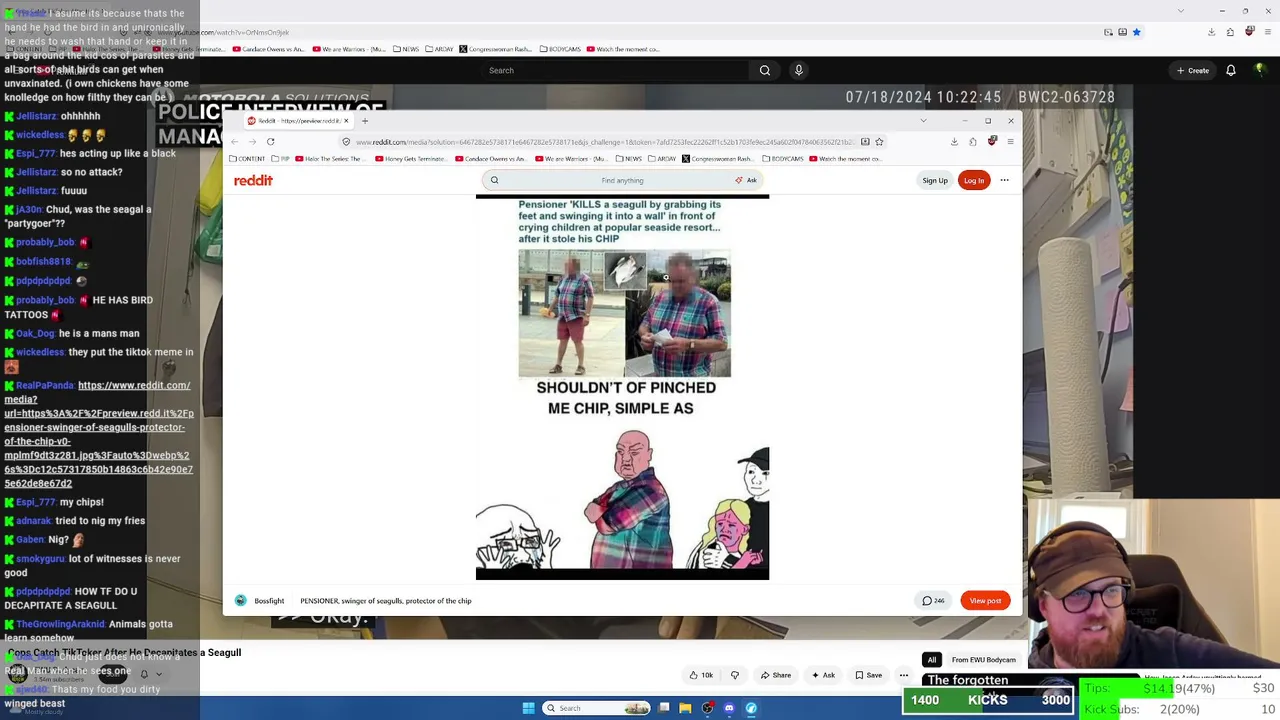Share the YouTube video
Image resolution: width=1280 pixels, height=720 pixels.
(x=776, y=675)
